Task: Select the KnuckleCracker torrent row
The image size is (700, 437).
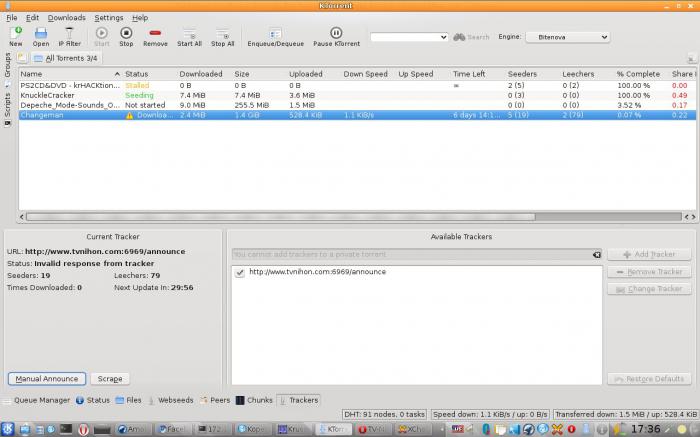Action: 357,95
